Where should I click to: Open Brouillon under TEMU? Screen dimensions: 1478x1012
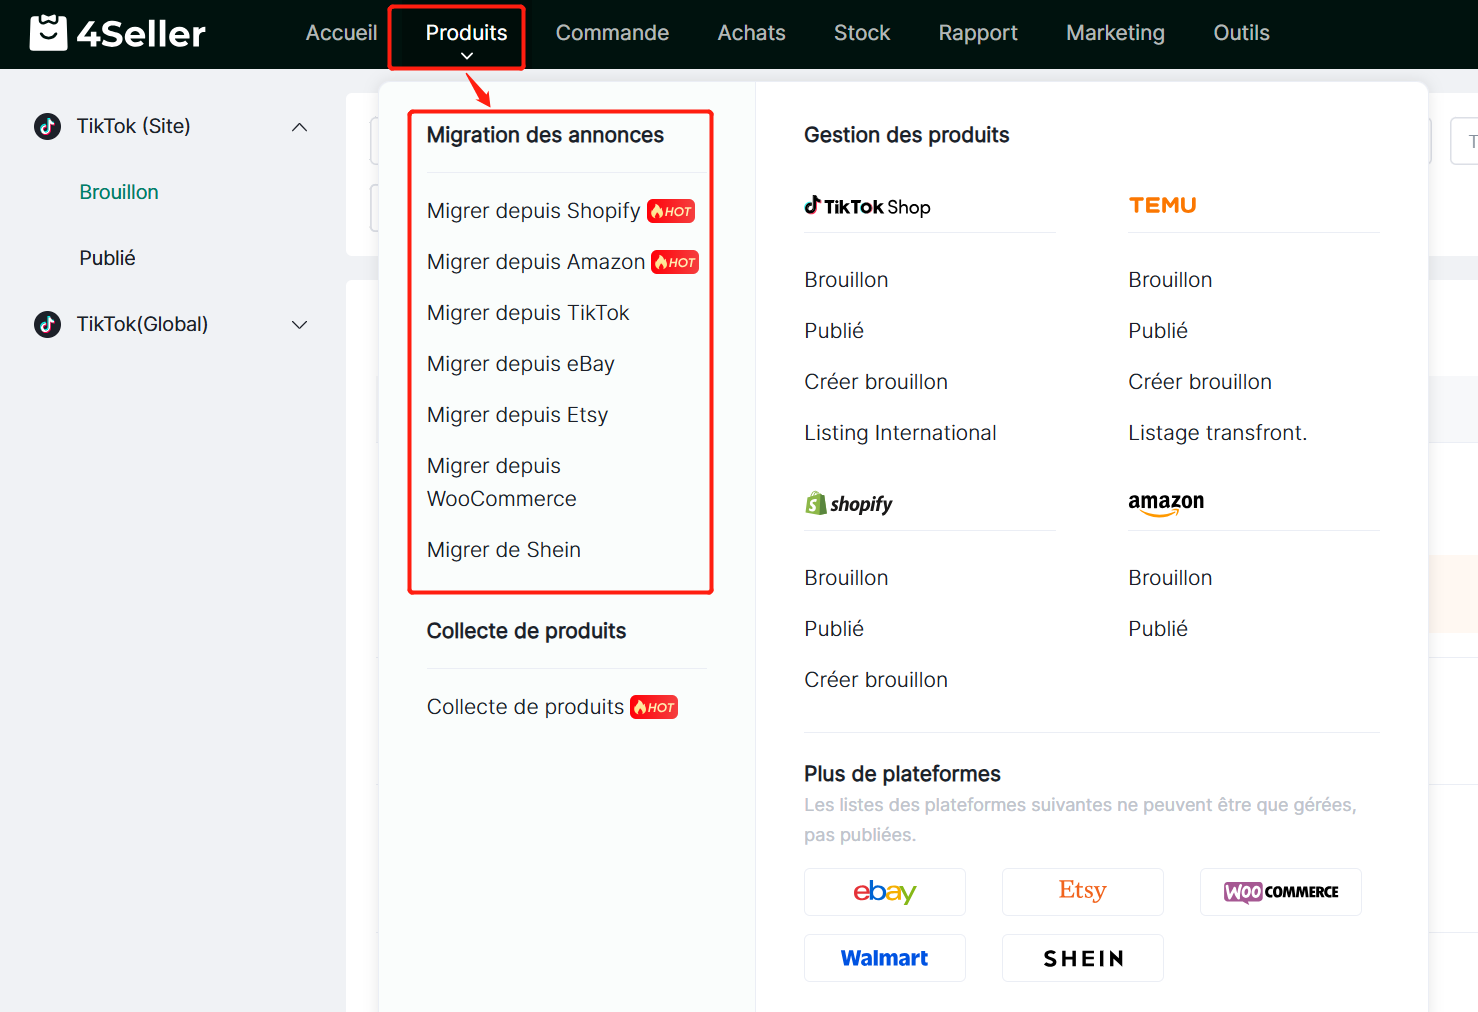[x=1170, y=280]
